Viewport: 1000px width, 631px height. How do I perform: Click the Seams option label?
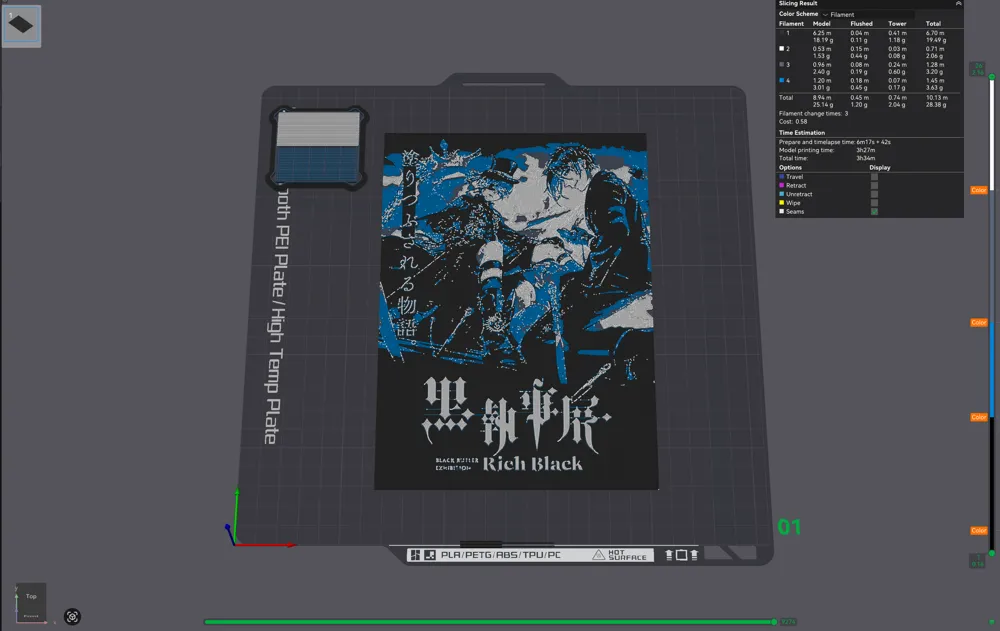[795, 211]
